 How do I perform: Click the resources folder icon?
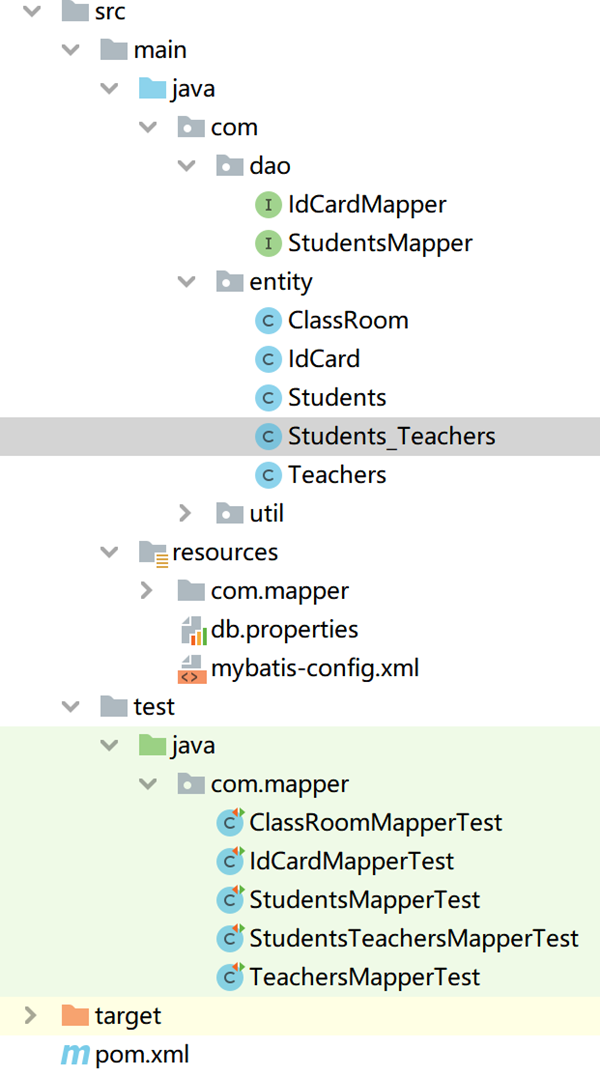tap(153, 552)
